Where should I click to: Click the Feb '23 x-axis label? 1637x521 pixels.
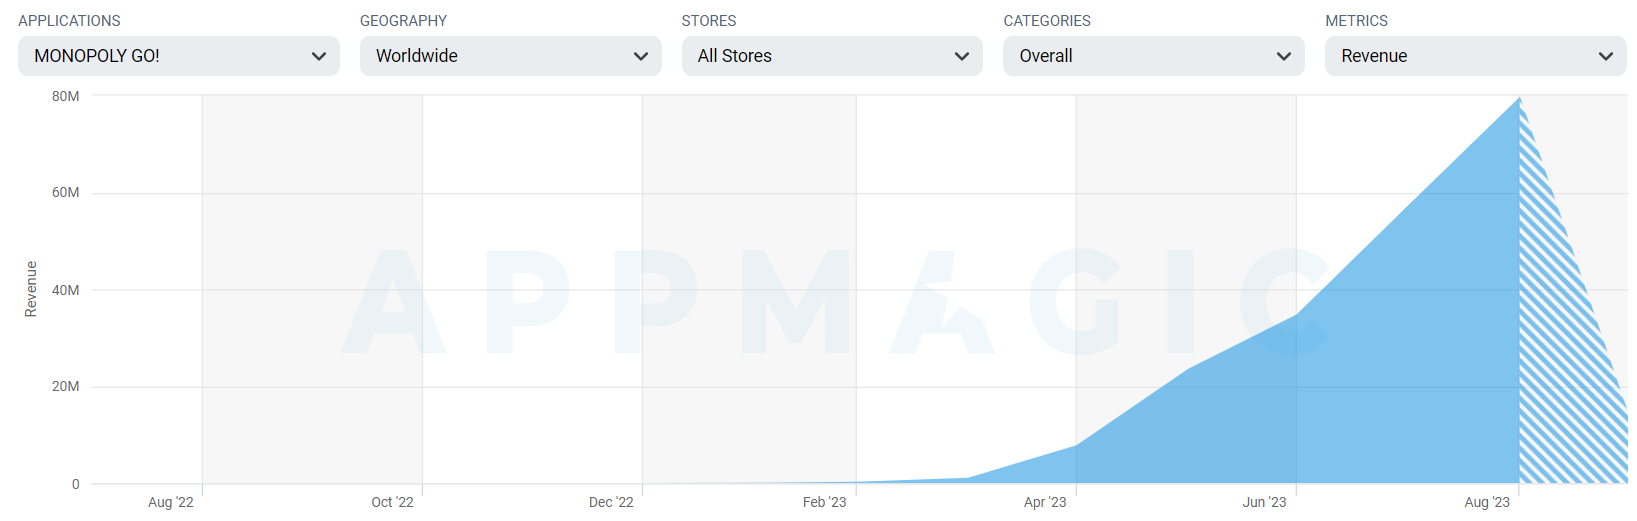tap(824, 502)
